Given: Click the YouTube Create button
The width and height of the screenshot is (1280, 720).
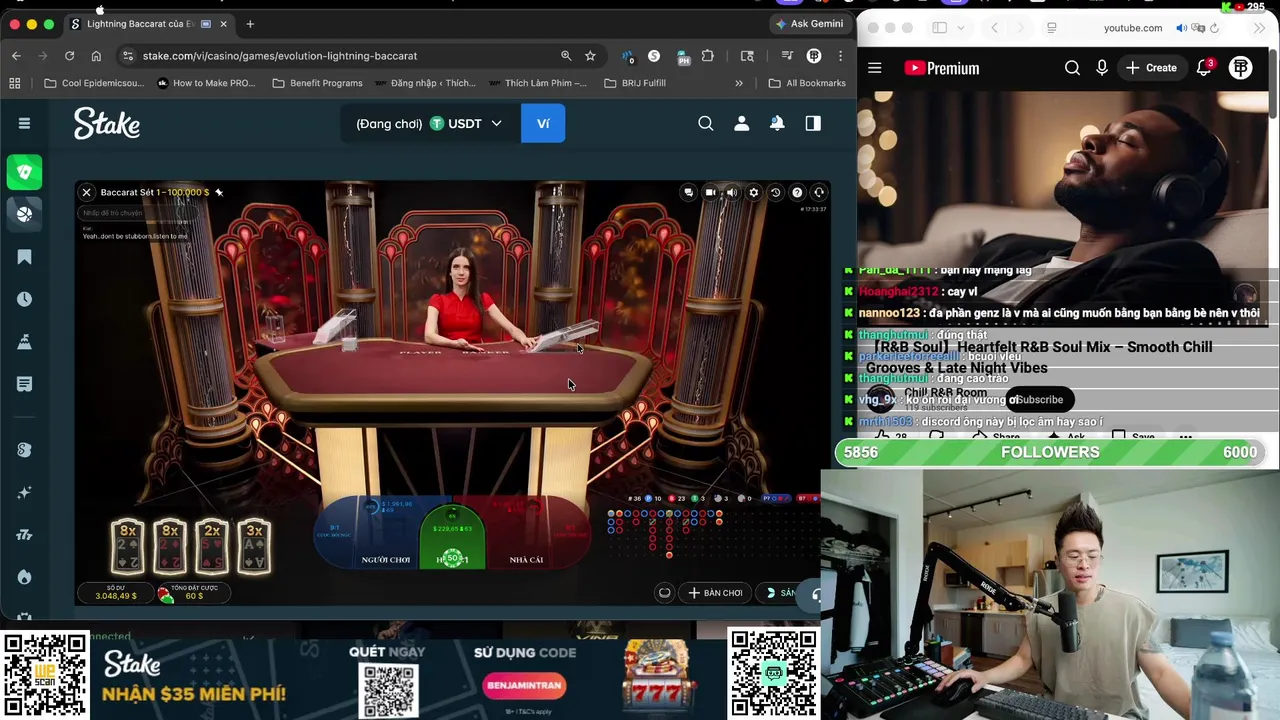Looking at the screenshot, I should click(x=1151, y=68).
